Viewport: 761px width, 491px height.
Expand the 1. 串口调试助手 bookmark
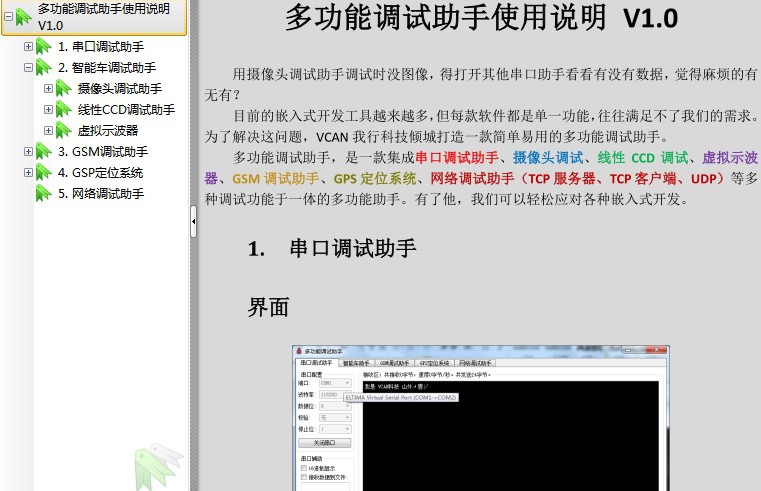point(28,47)
